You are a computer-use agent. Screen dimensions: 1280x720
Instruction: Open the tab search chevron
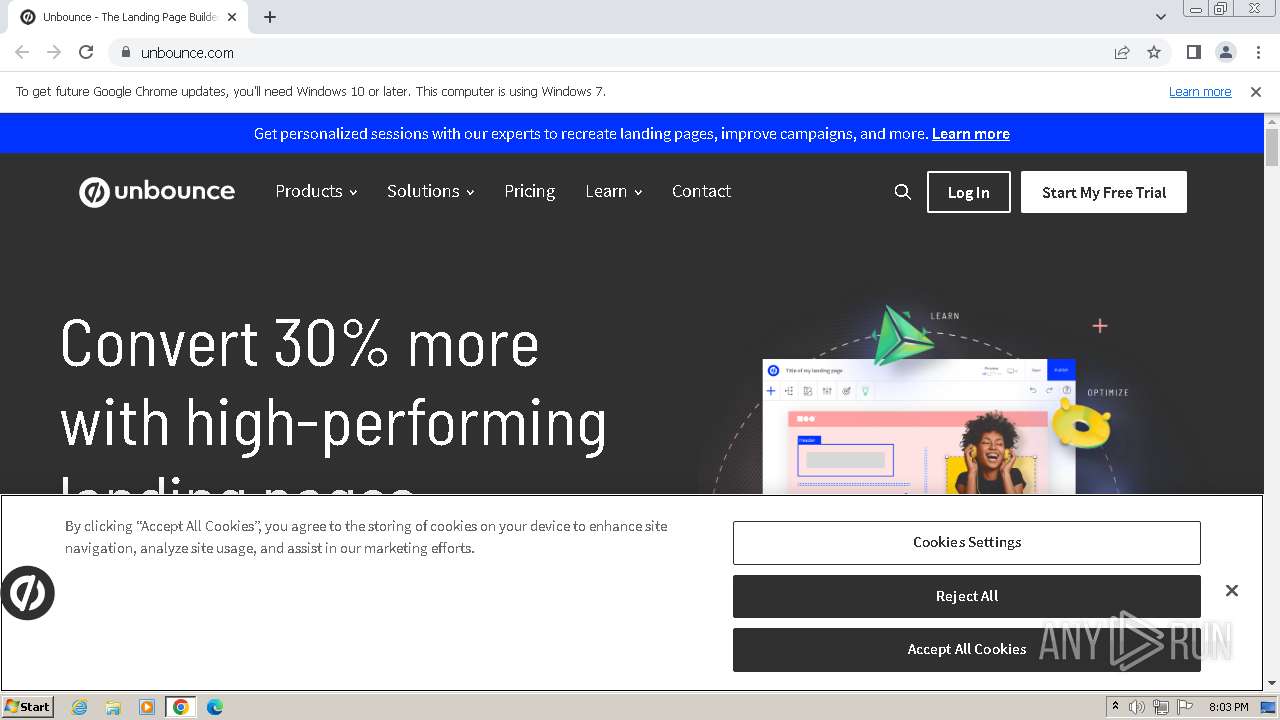1160,17
